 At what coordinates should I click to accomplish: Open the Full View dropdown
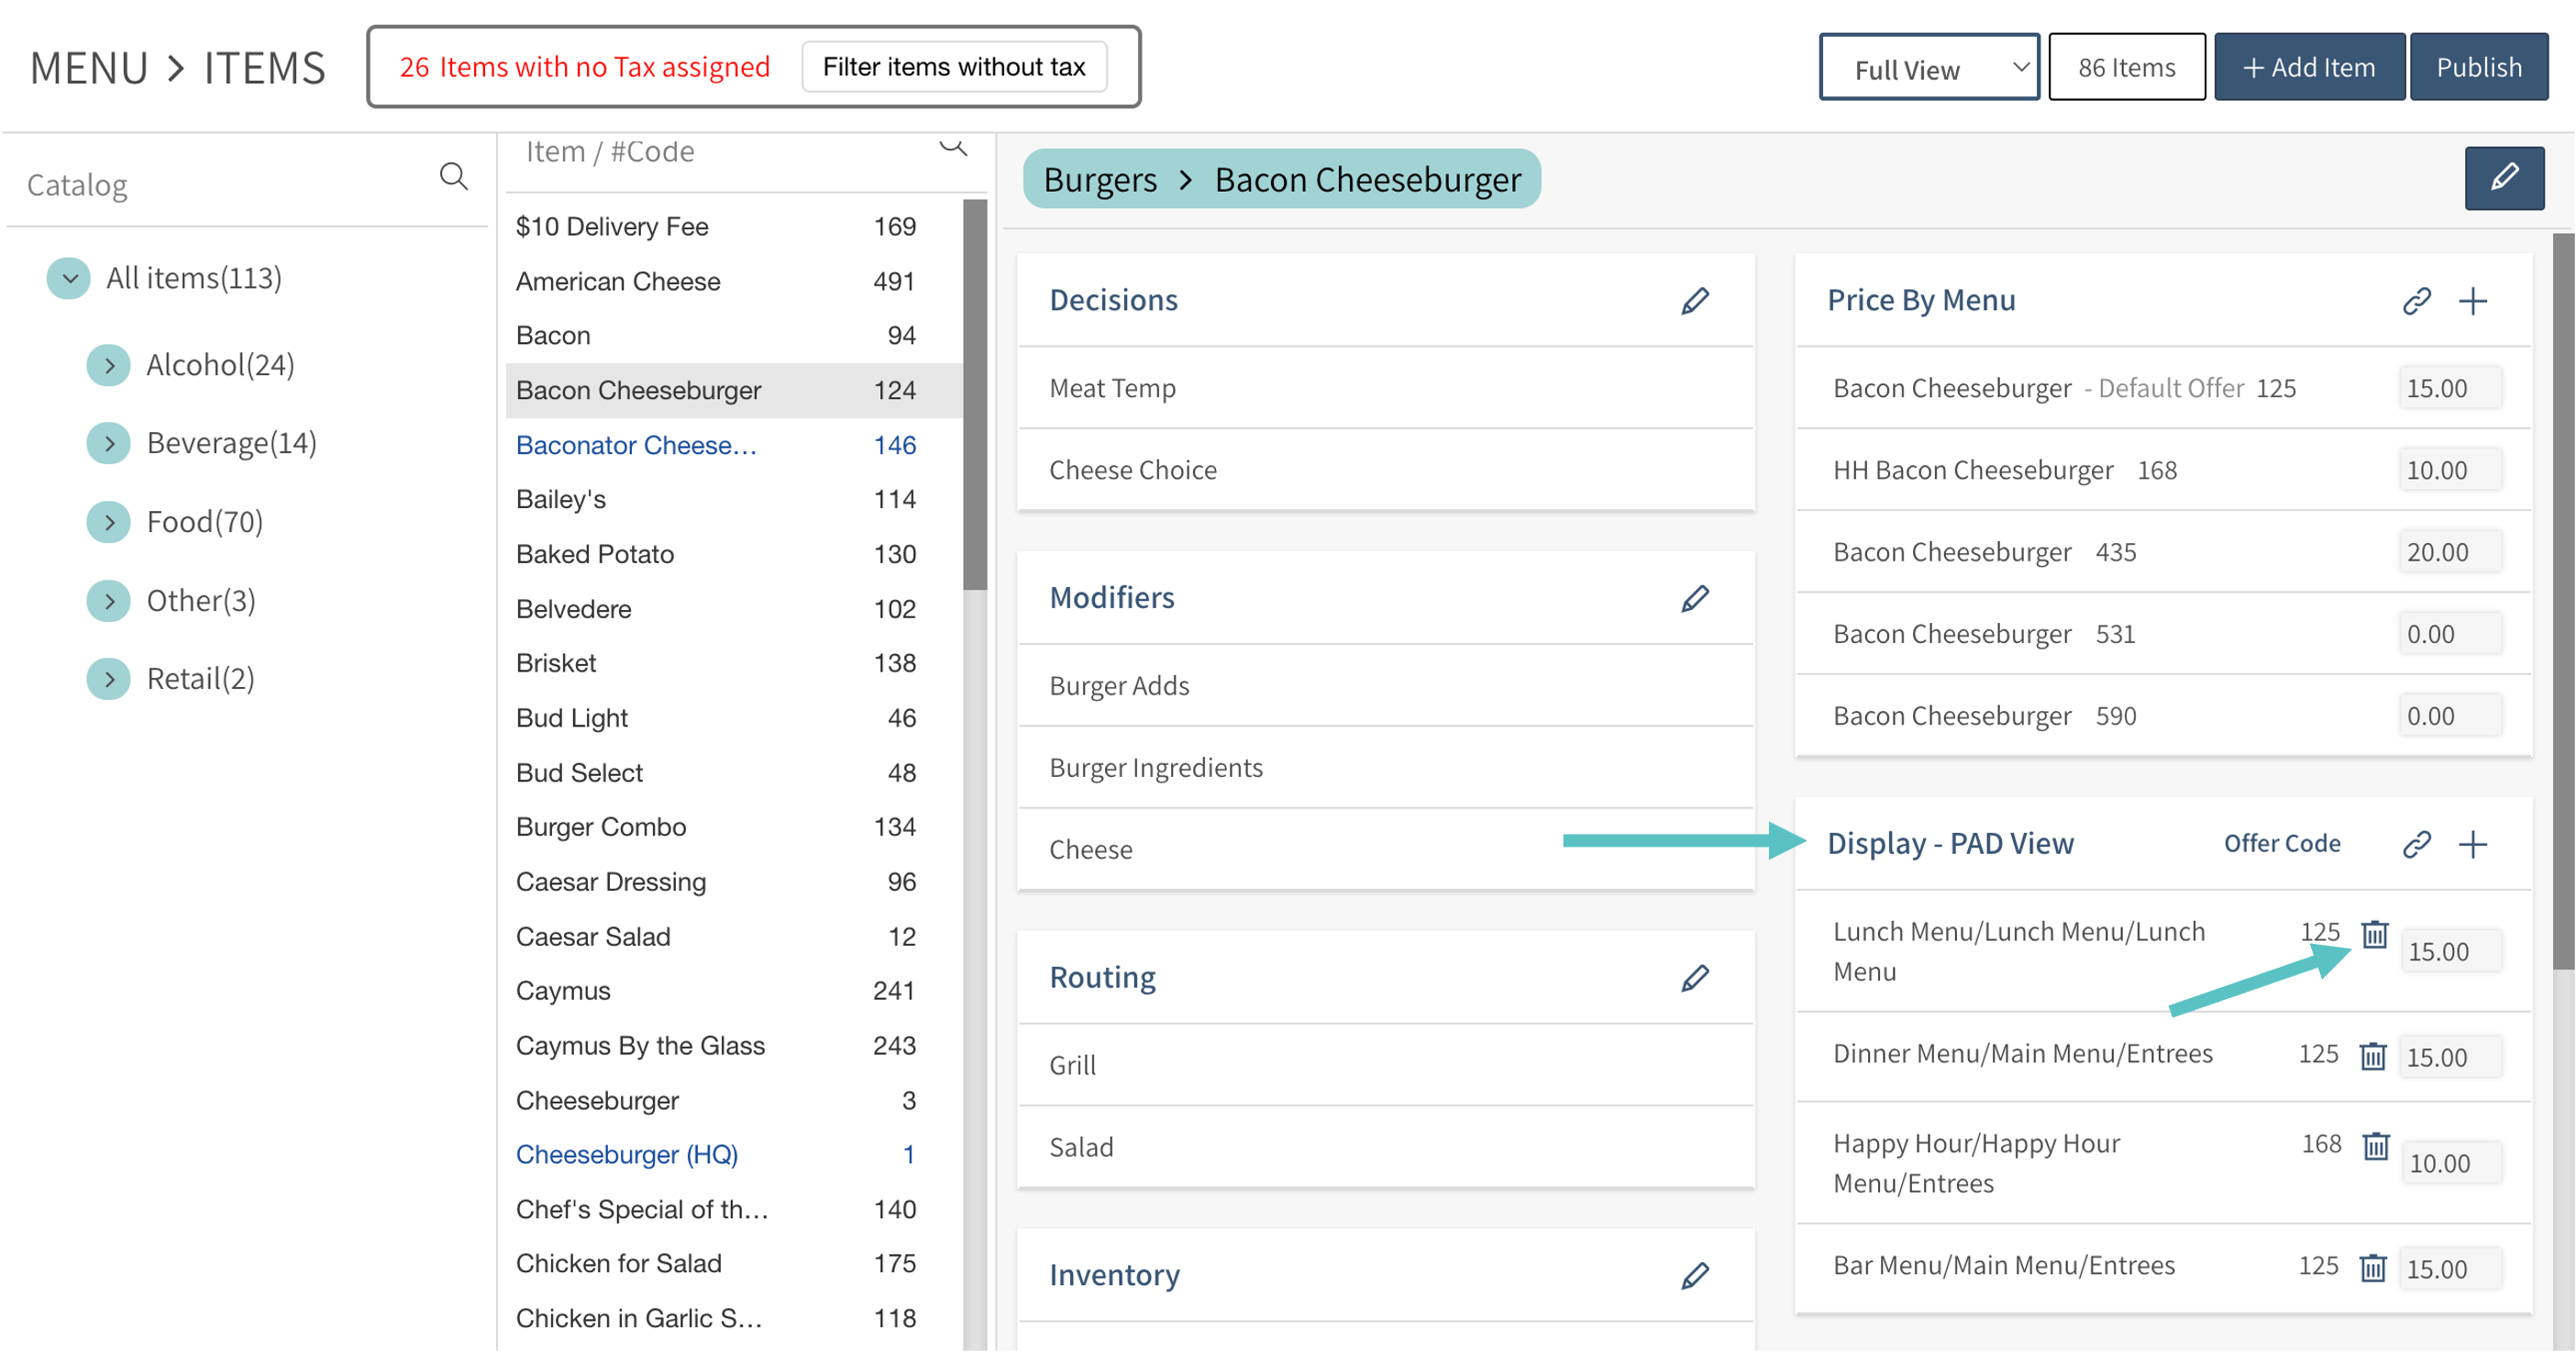click(1928, 68)
